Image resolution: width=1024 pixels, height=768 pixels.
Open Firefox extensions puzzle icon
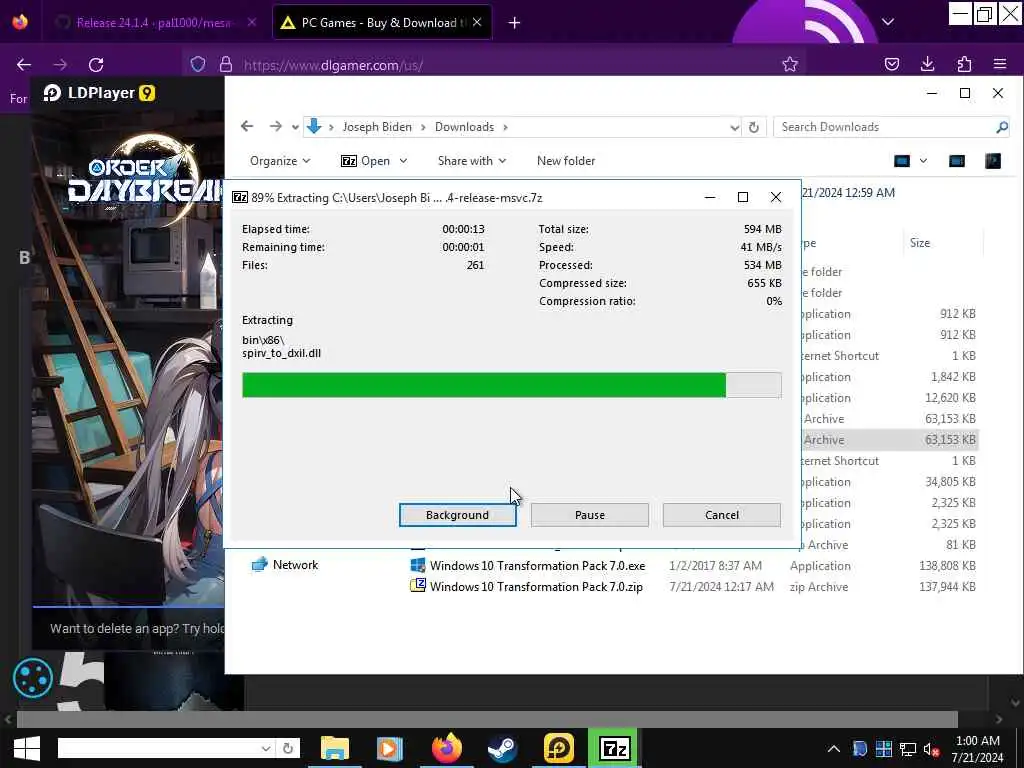(964, 64)
